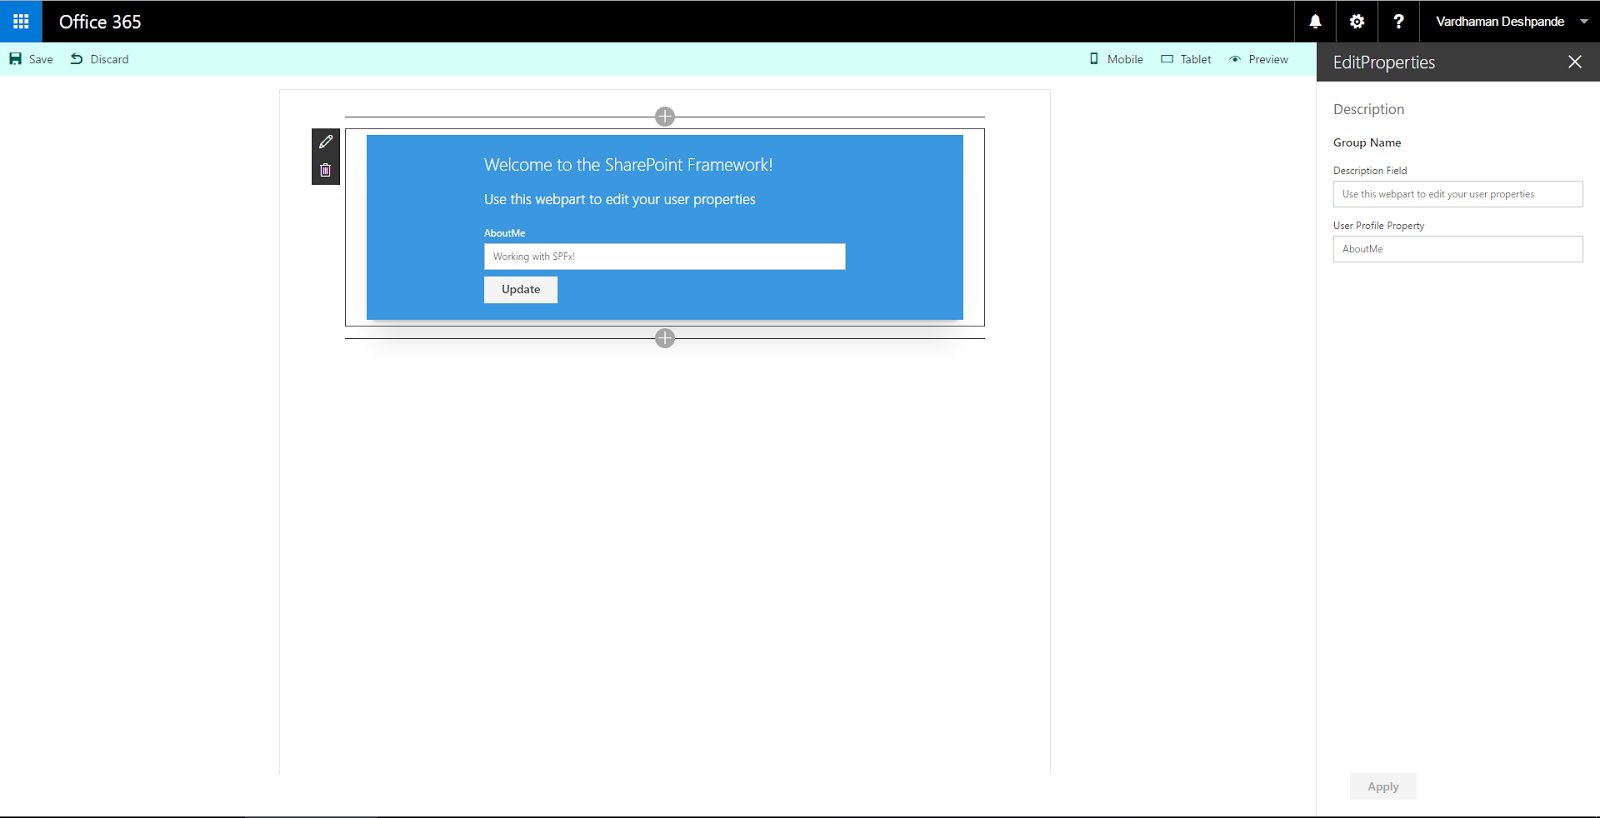
Task: Open settings gear menu
Action: (x=1357, y=21)
